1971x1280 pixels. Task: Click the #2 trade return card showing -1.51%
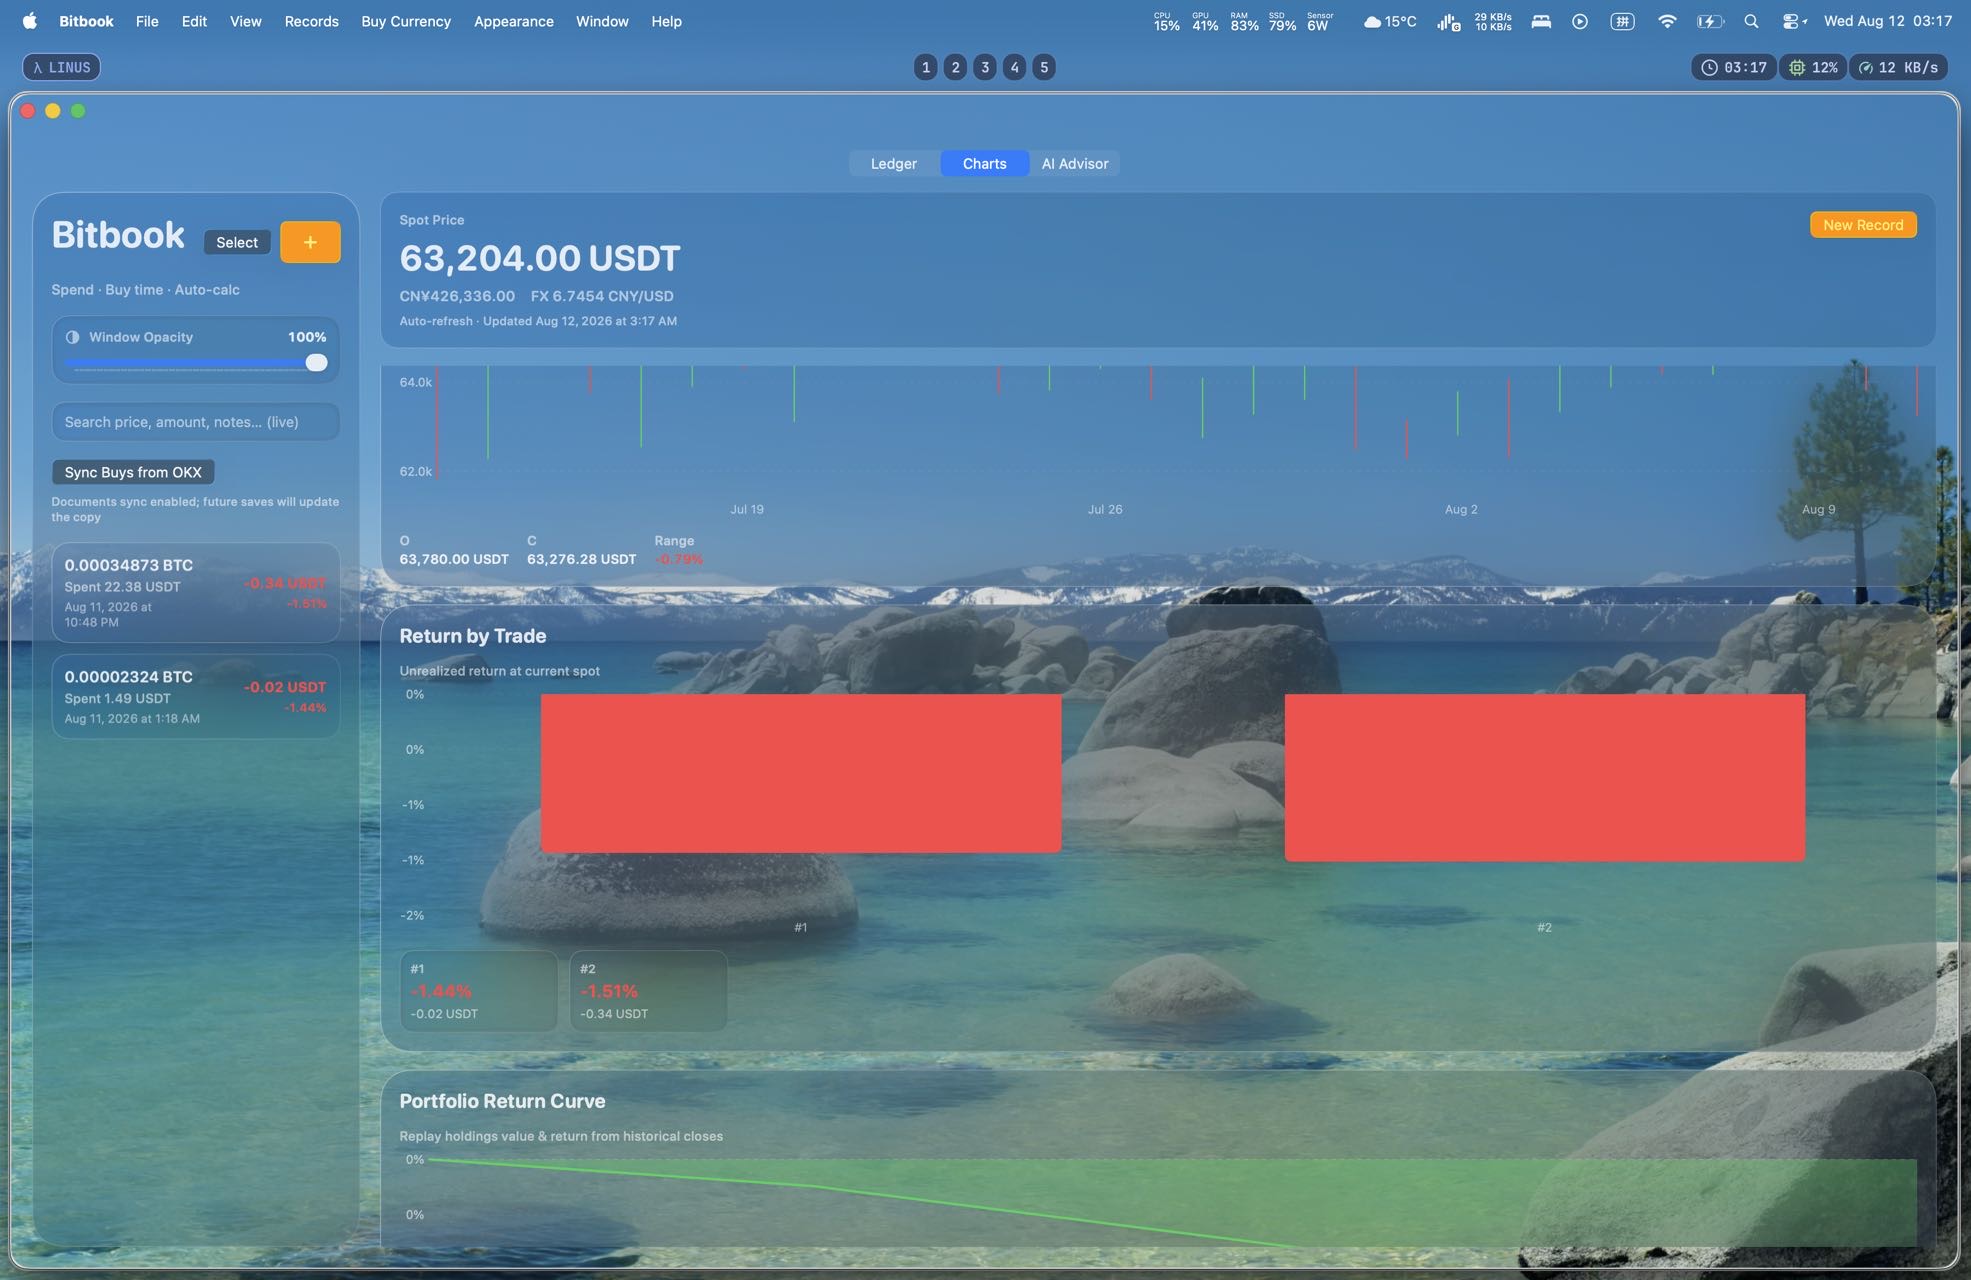(649, 991)
